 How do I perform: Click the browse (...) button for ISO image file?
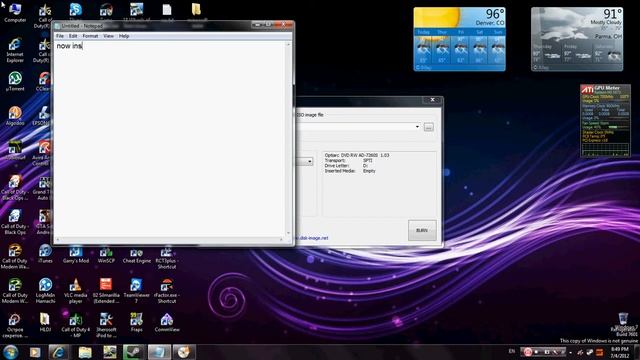point(429,127)
